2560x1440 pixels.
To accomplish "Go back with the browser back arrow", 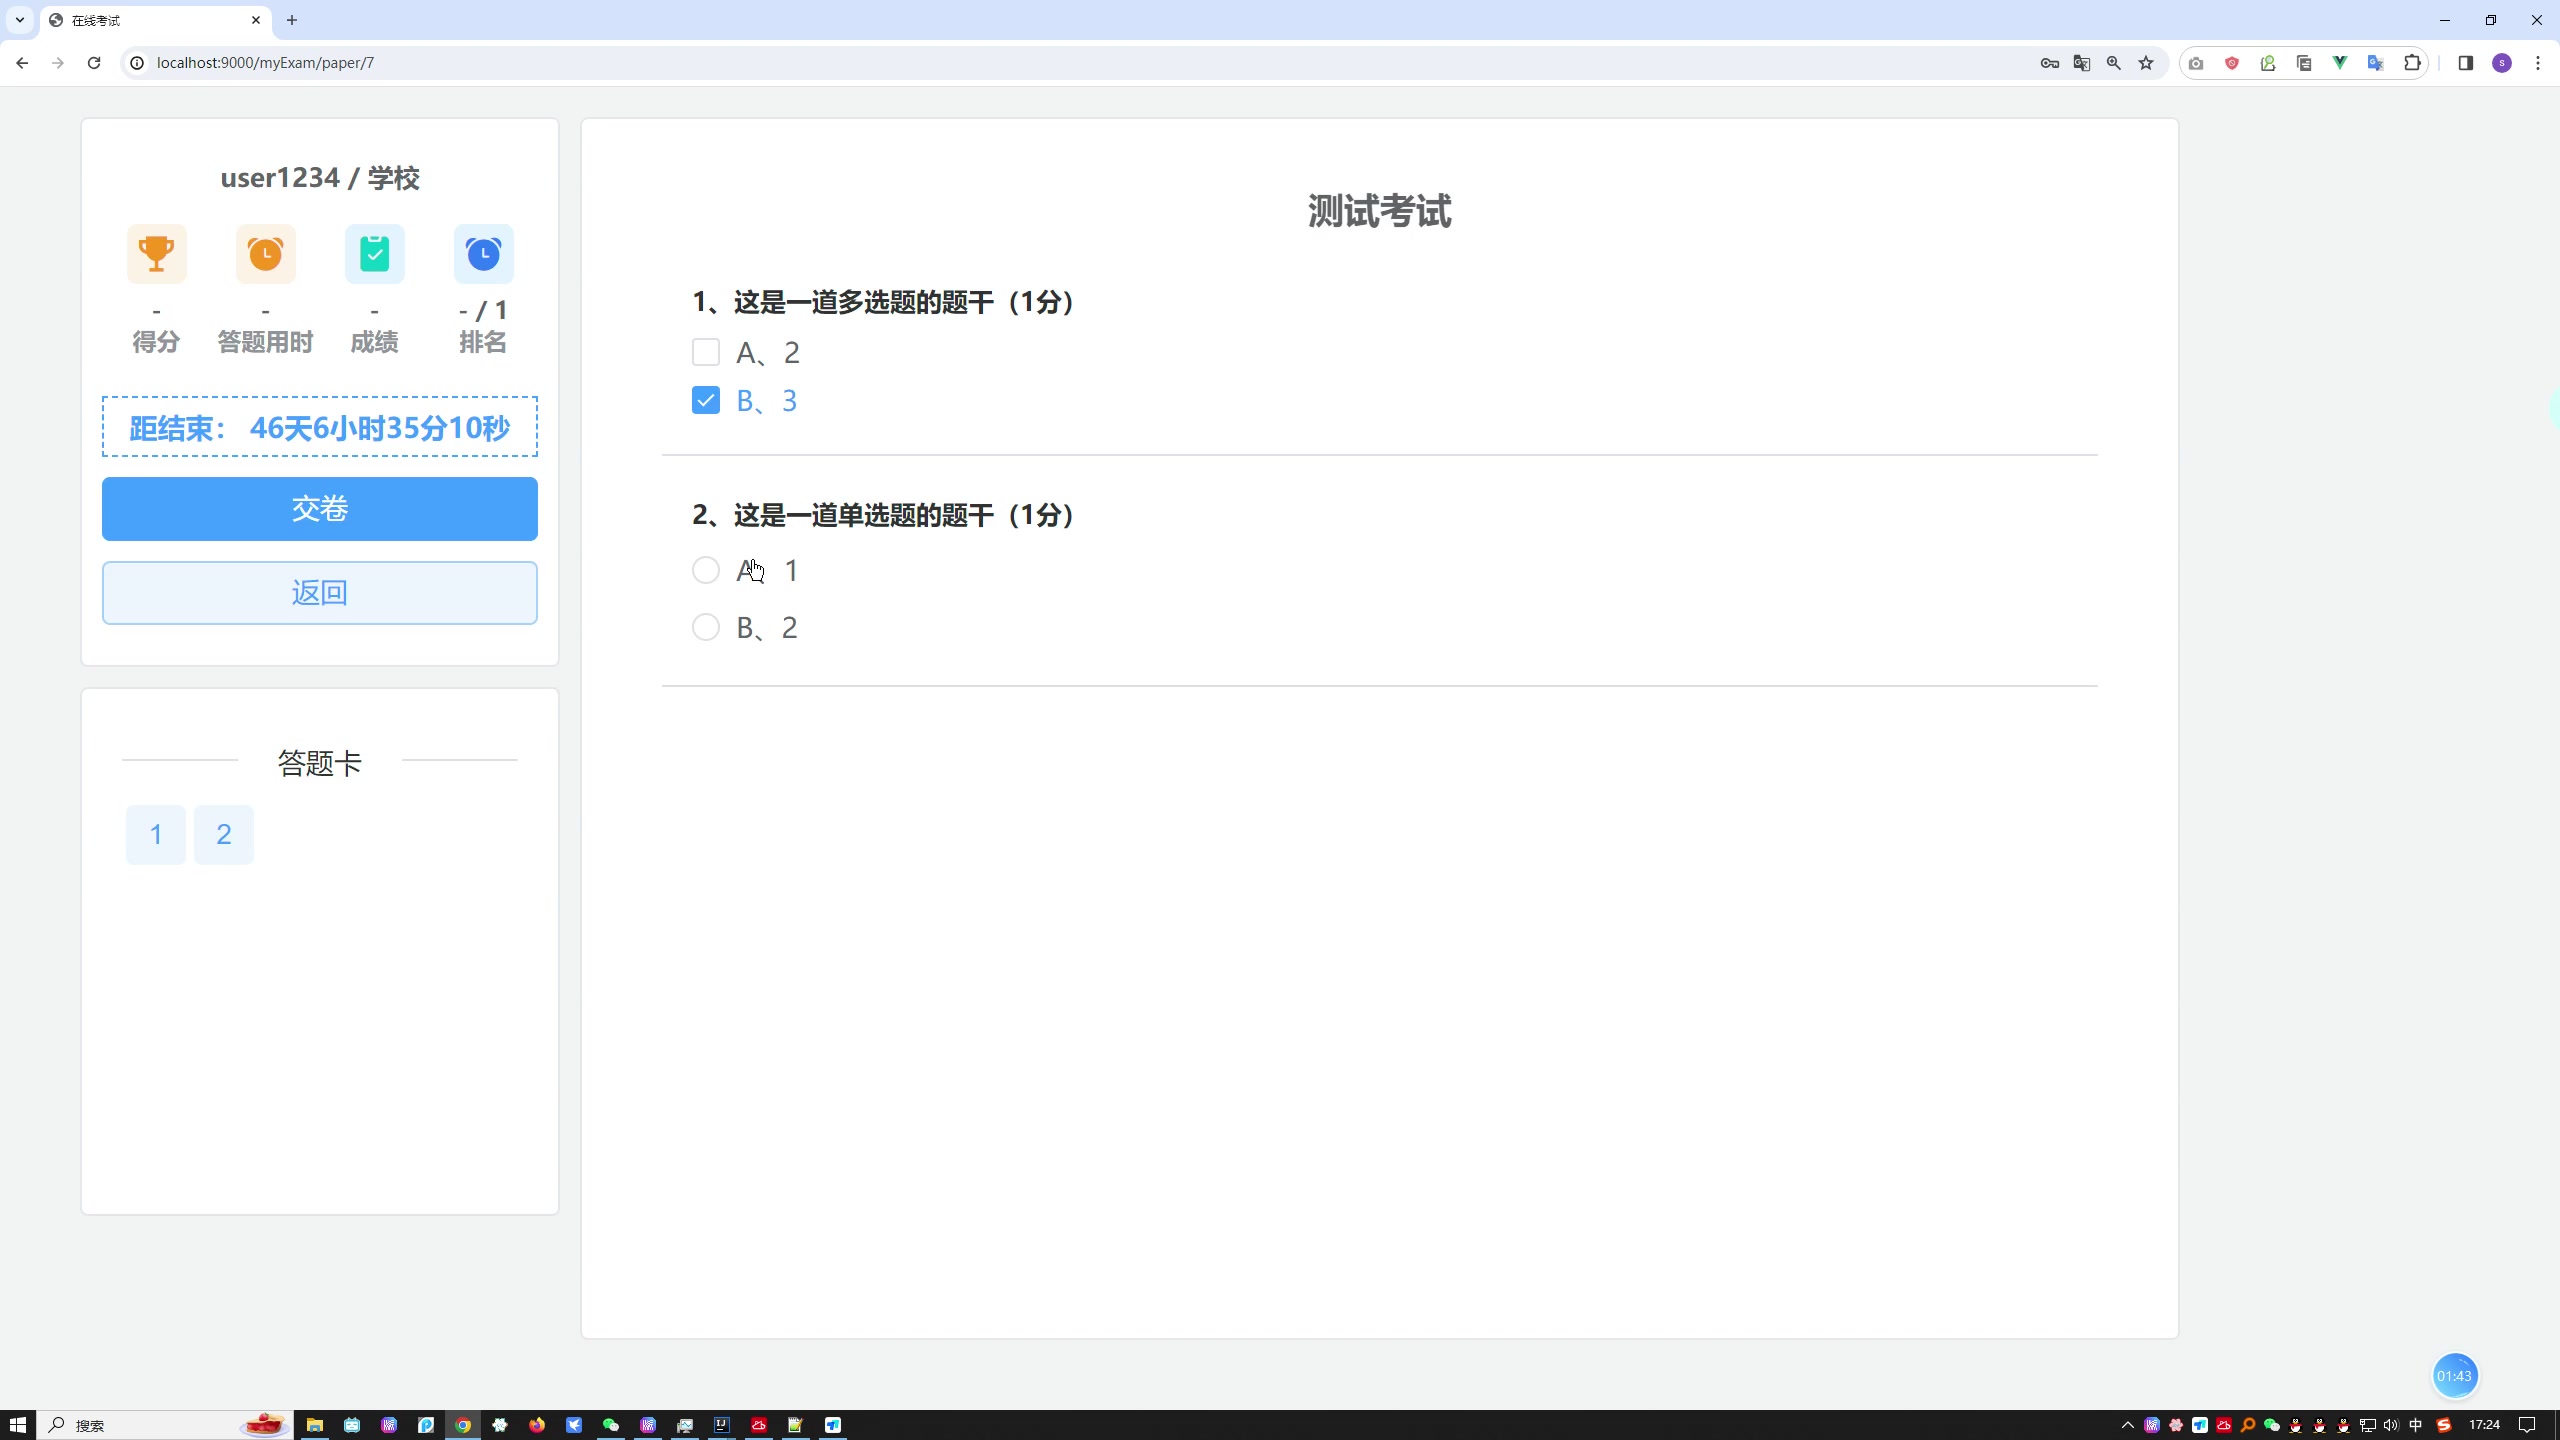I will click(22, 63).
